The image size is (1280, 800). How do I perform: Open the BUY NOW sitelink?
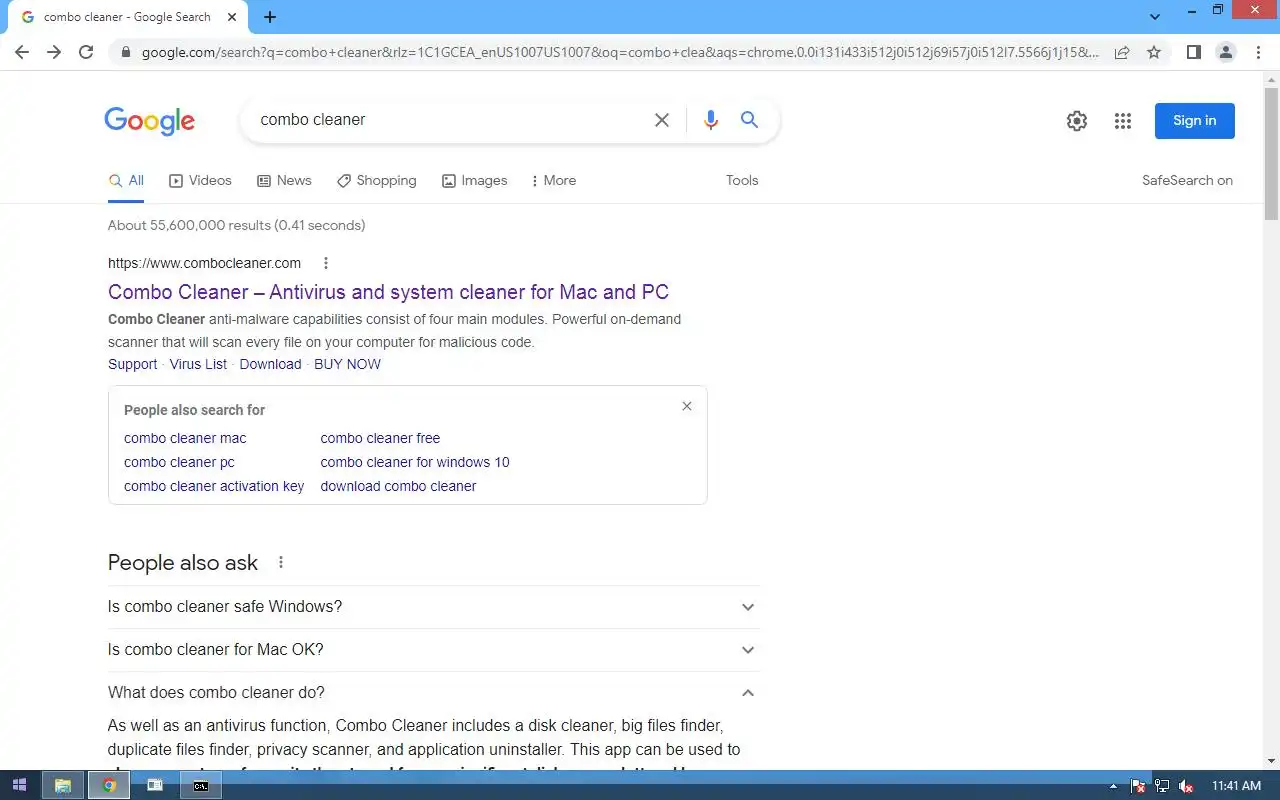click(x=347, y=365)
